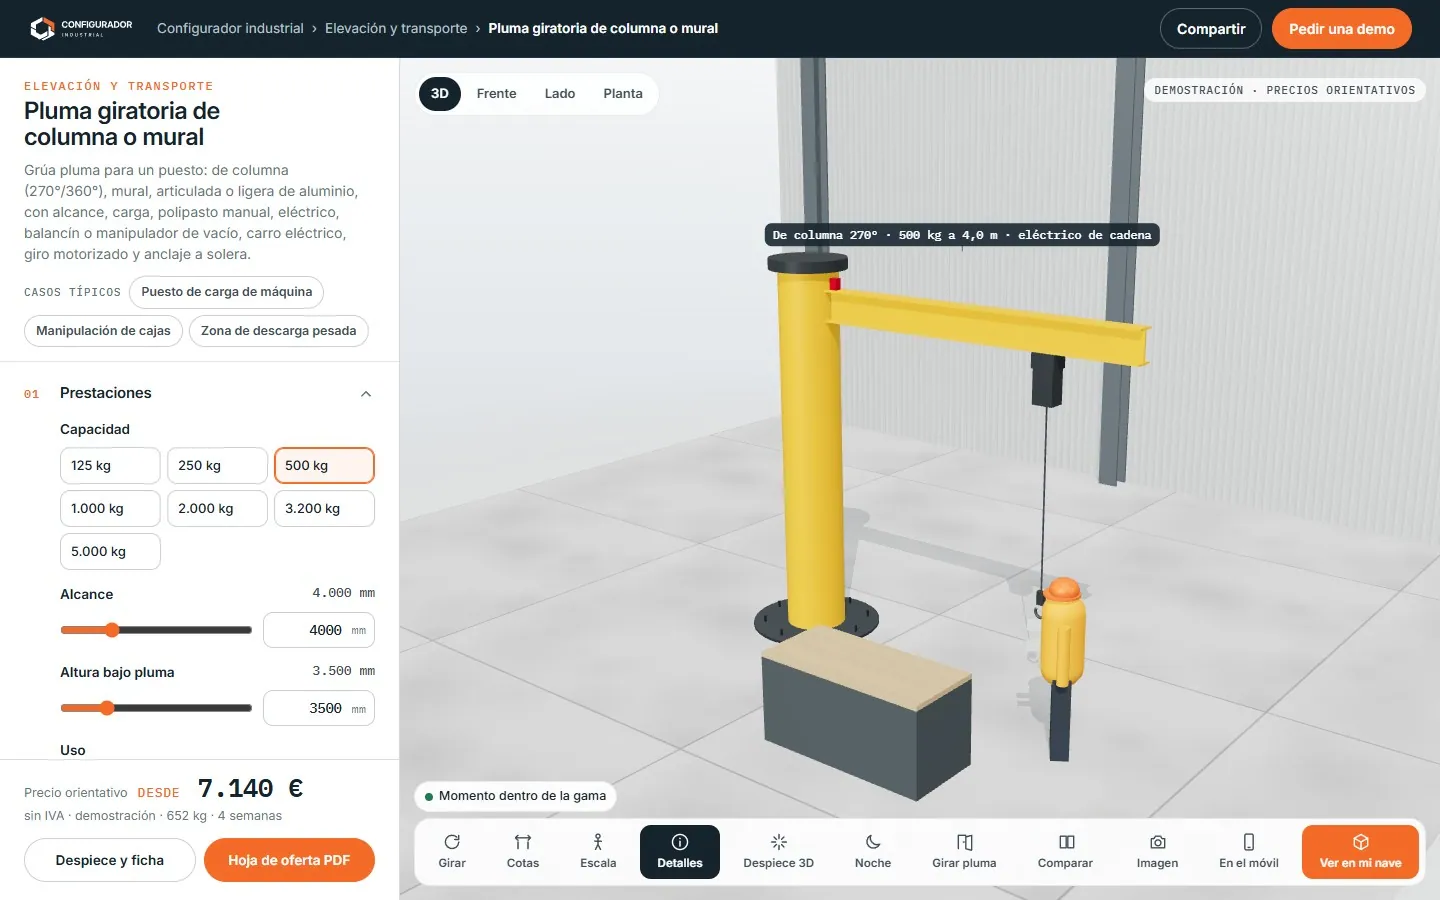Viewport: 1440px width, 900px height.
Task: Switch to the Planta view tab
Action: click(623, 94)
